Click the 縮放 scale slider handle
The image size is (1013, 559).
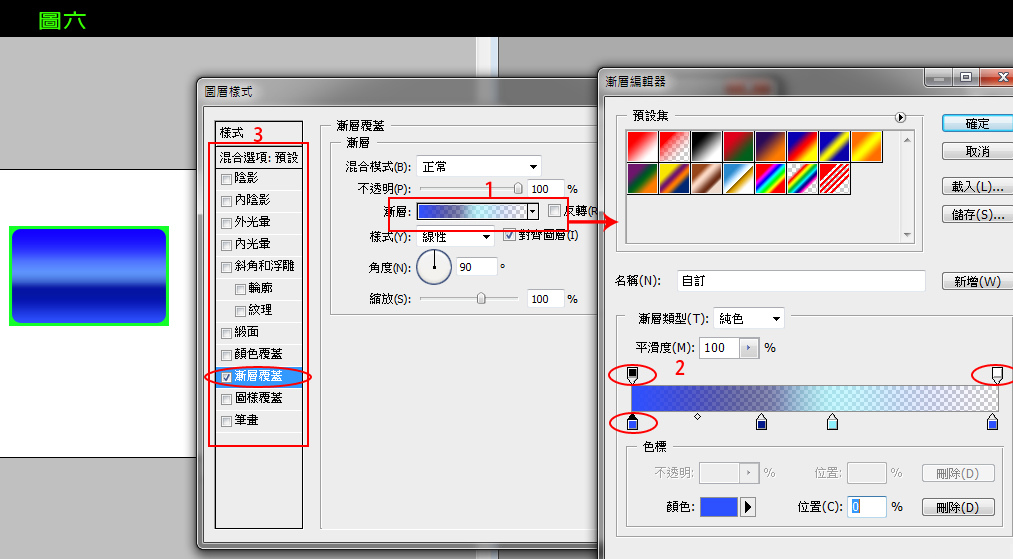pyautogui.click(x=481, y=298)
